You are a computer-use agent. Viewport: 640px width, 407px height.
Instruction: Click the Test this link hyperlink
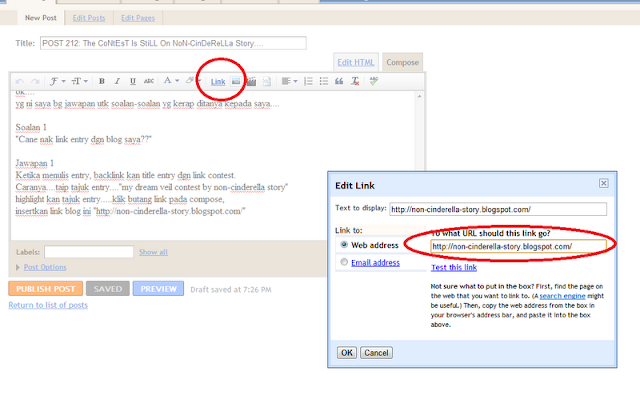[x=454, y=267]
